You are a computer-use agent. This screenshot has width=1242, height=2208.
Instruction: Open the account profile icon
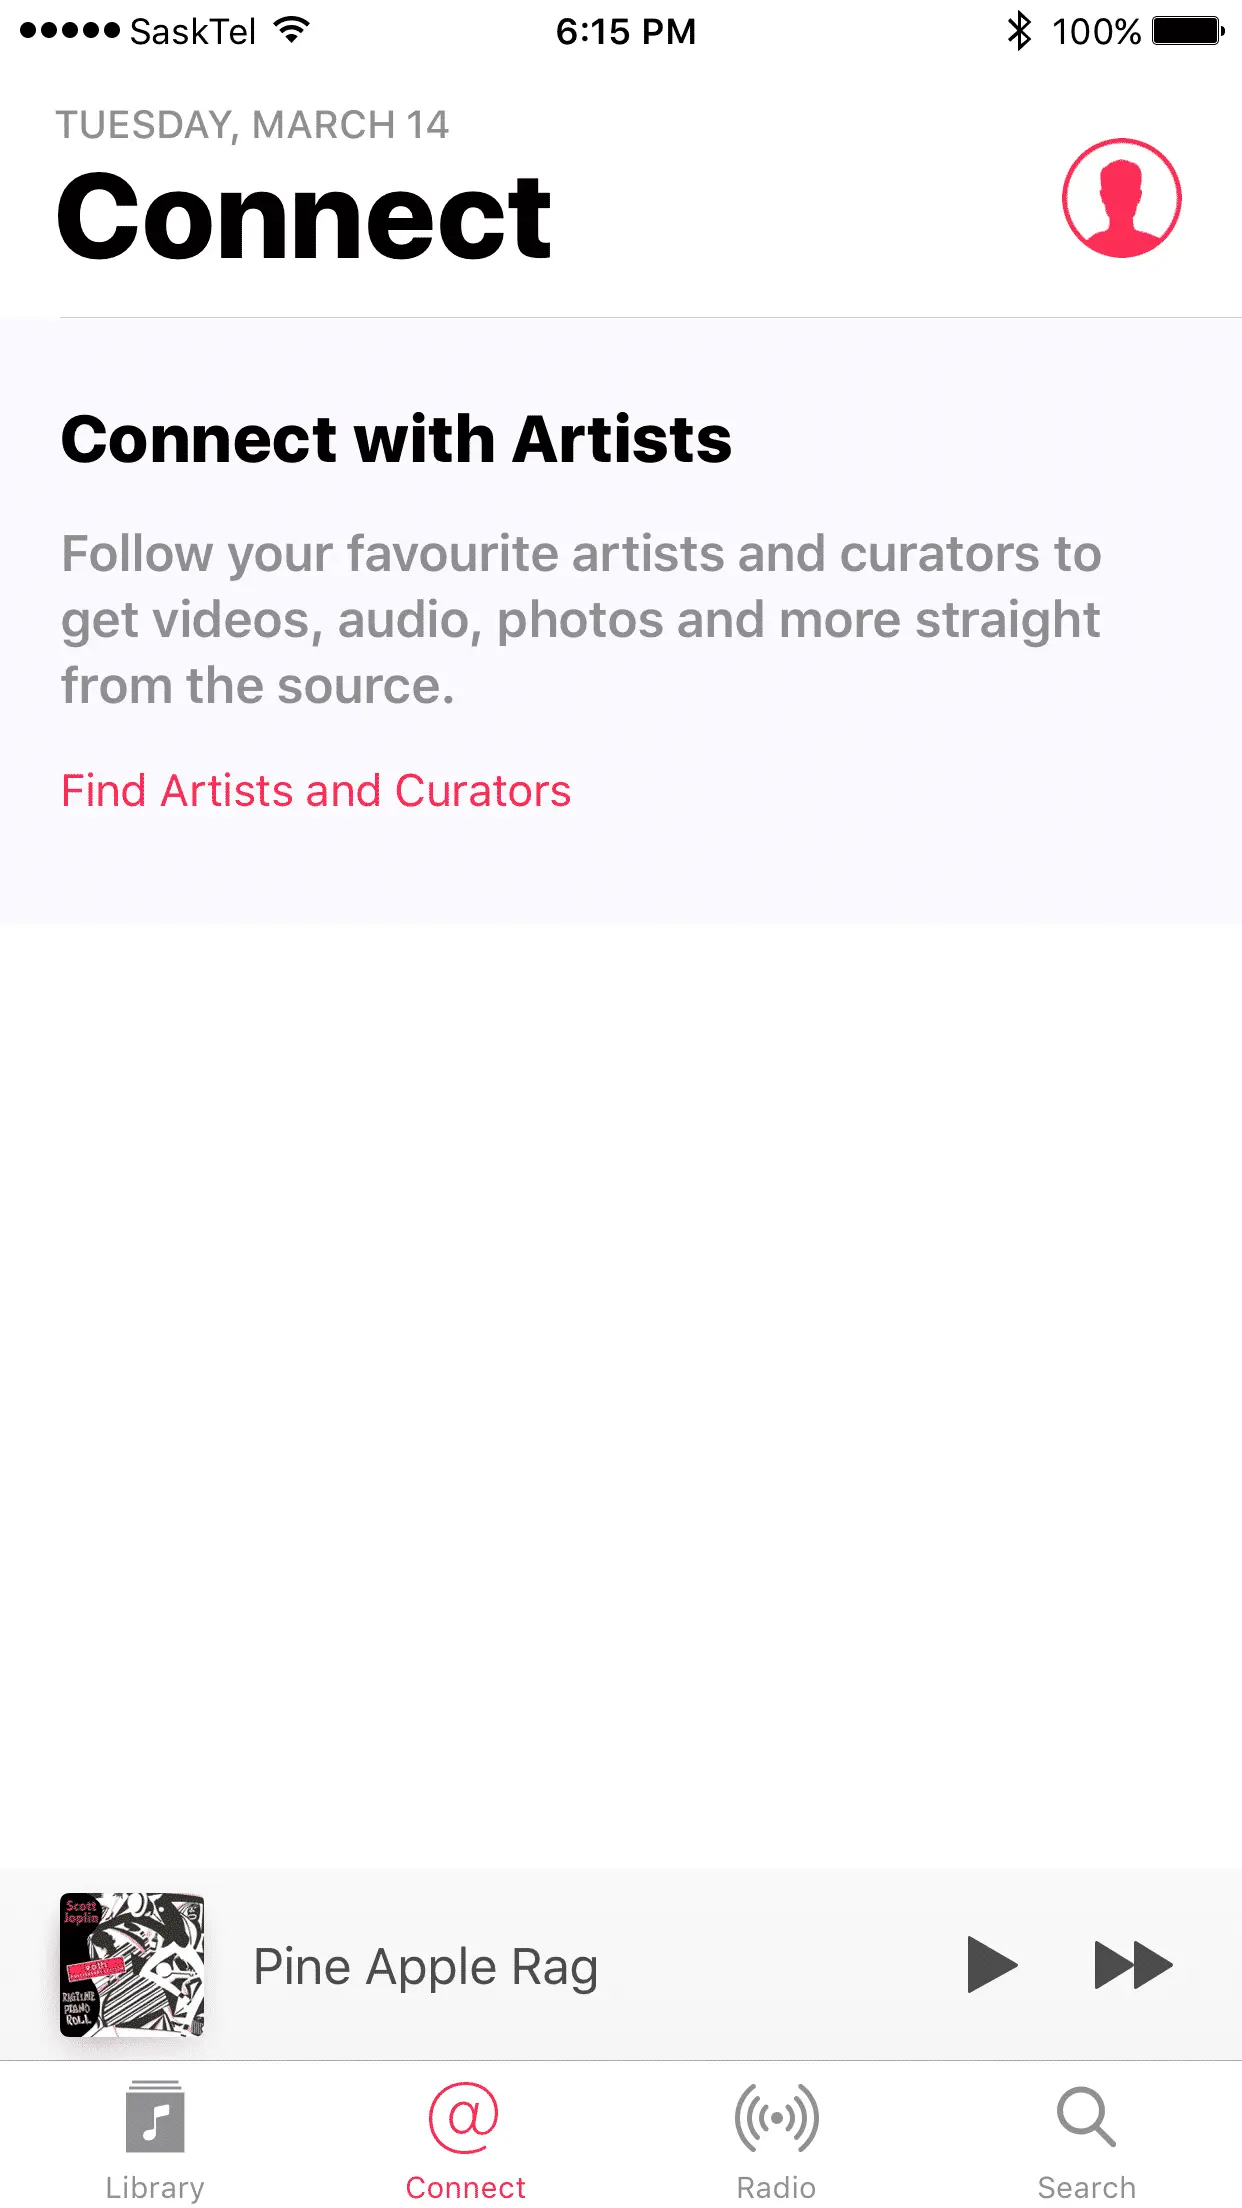(x=1121, y=198)
